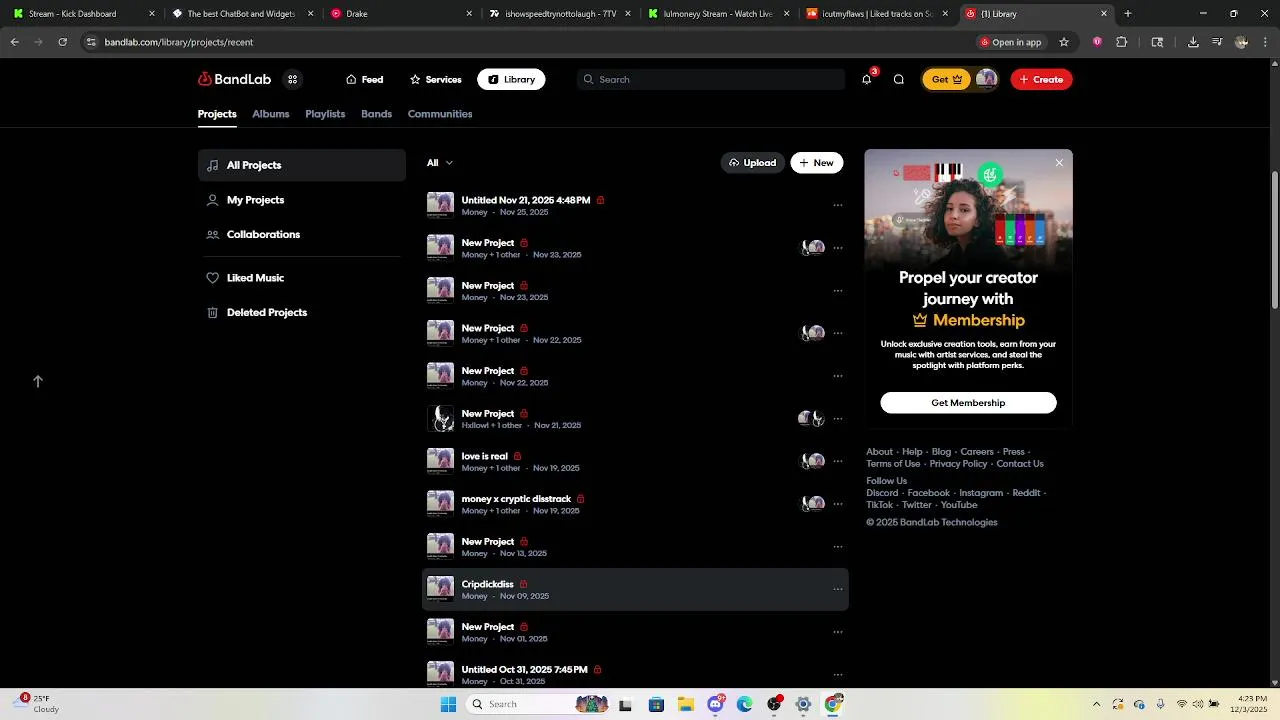Click the Upload button
Viewport: 1280px width, 720px height.
point(752,163)
